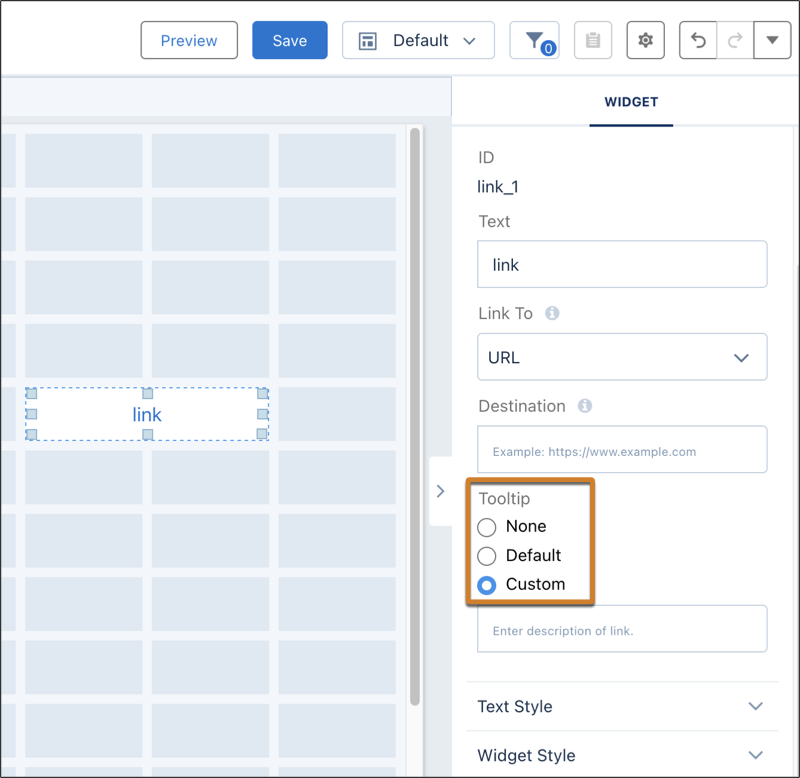
Task: Select the Default tooltip option
Action: (487, 556)
